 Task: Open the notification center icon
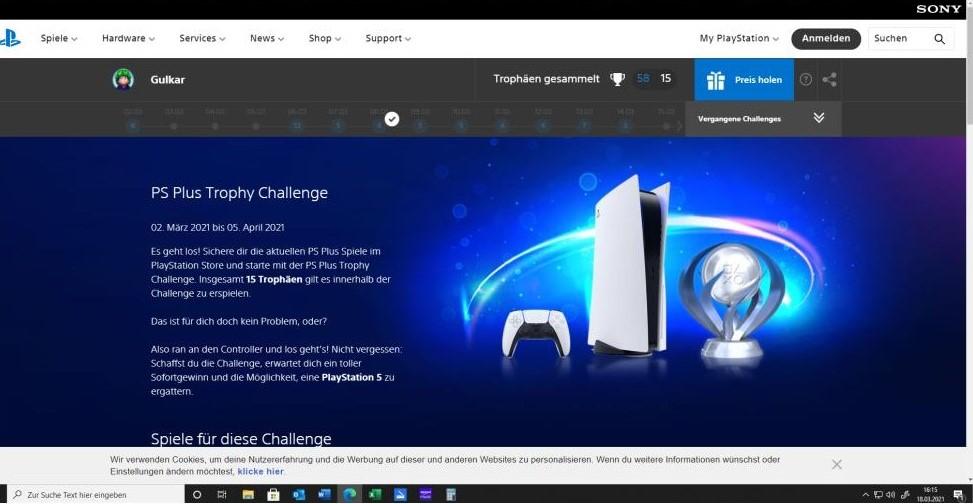(957, 495)
